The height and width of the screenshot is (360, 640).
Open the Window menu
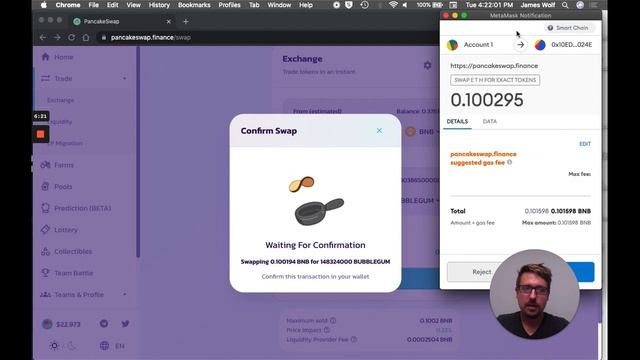(x=279, y=5)
